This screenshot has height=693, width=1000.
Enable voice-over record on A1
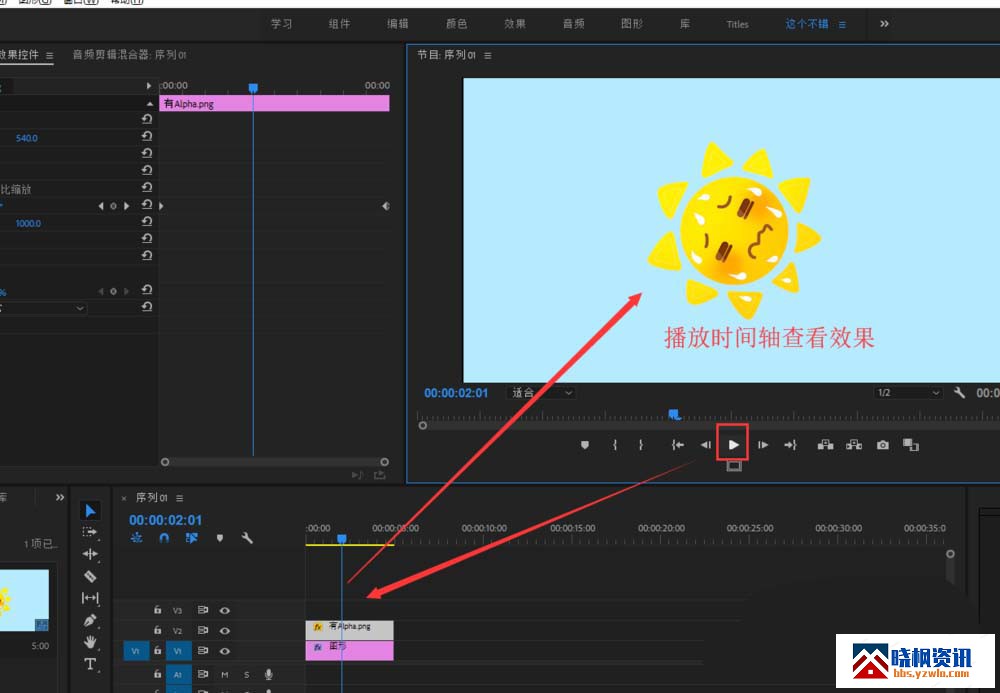(268, 674)
